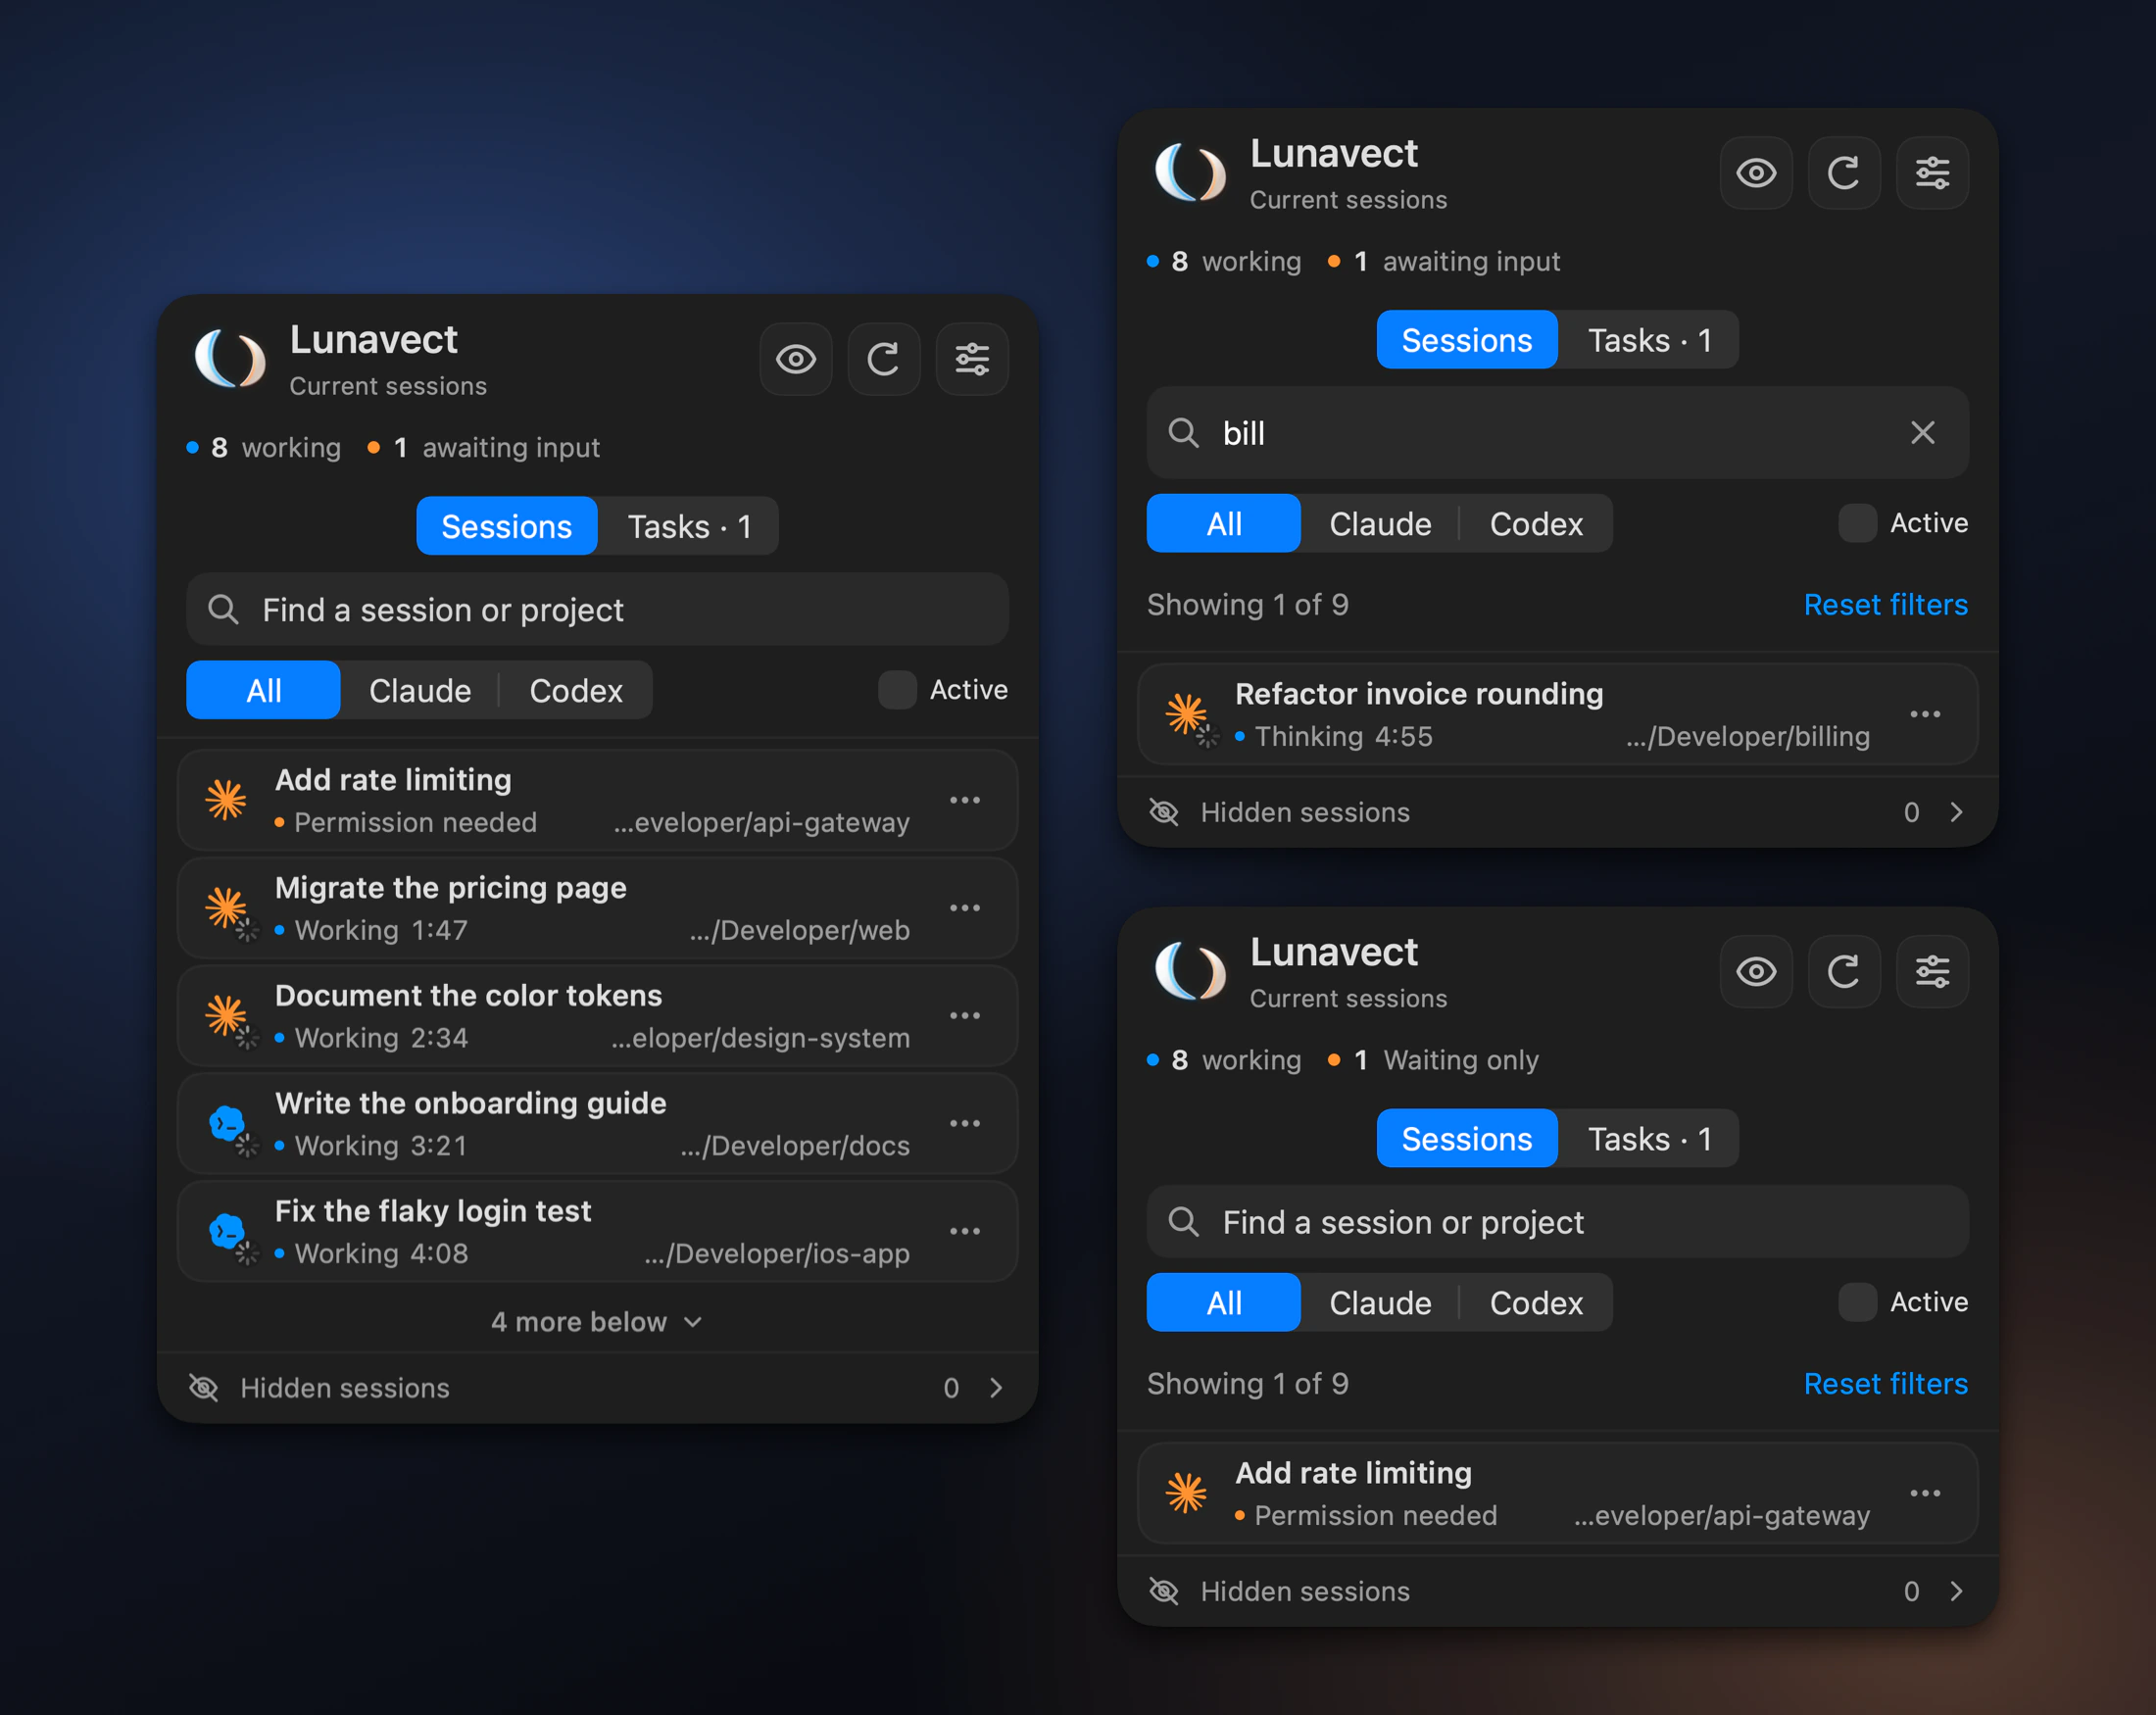Open the three-dot menu for 'Write the onboarding guide'
This screenshot has width=2156, height=1715.
coord(965,1124)
